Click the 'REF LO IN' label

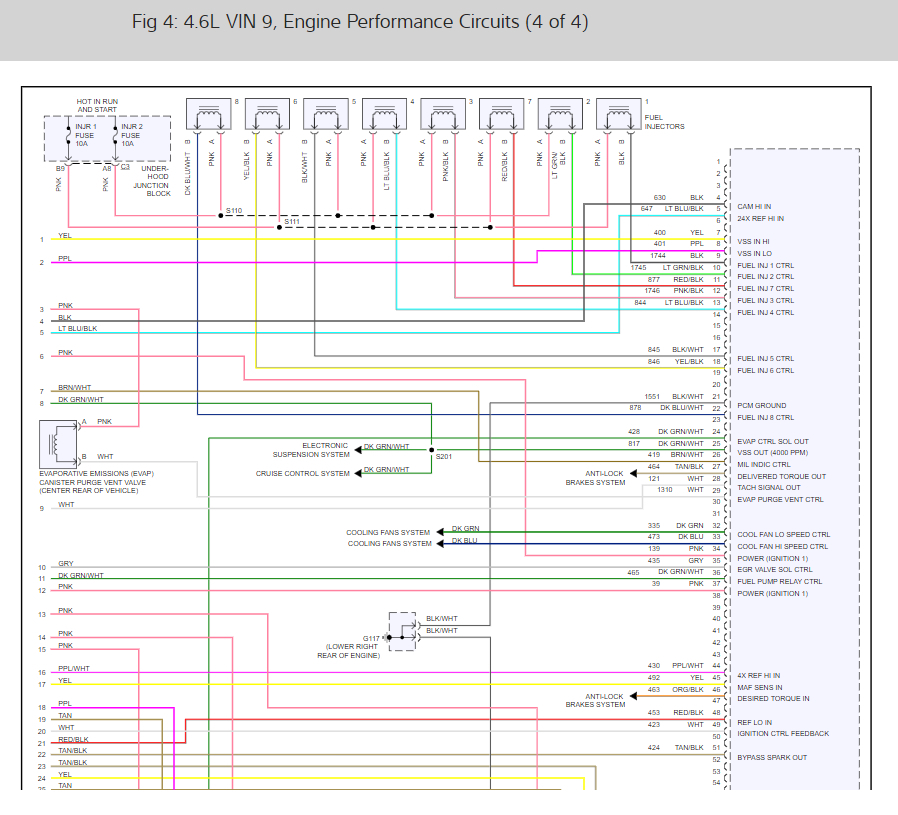coord(754,722)
